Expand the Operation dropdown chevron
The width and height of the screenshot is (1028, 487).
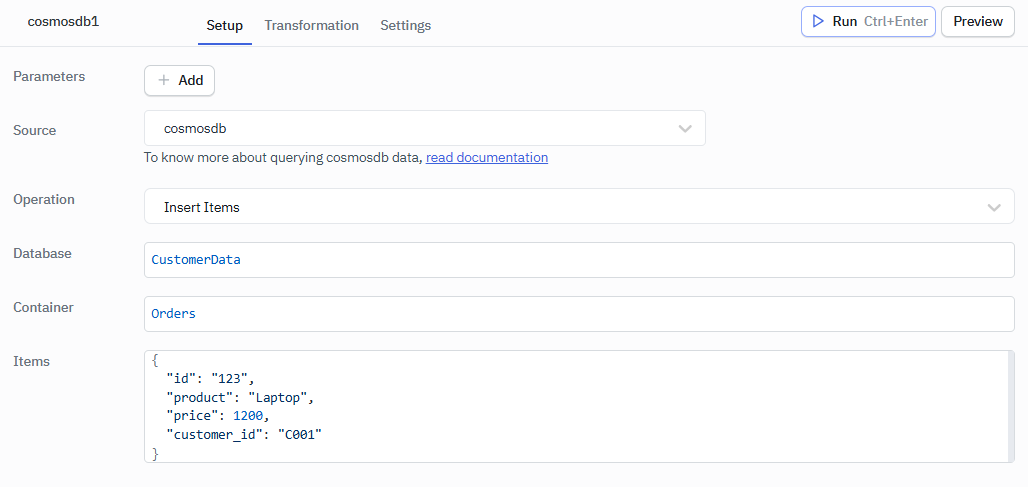[x=994, y=207]
